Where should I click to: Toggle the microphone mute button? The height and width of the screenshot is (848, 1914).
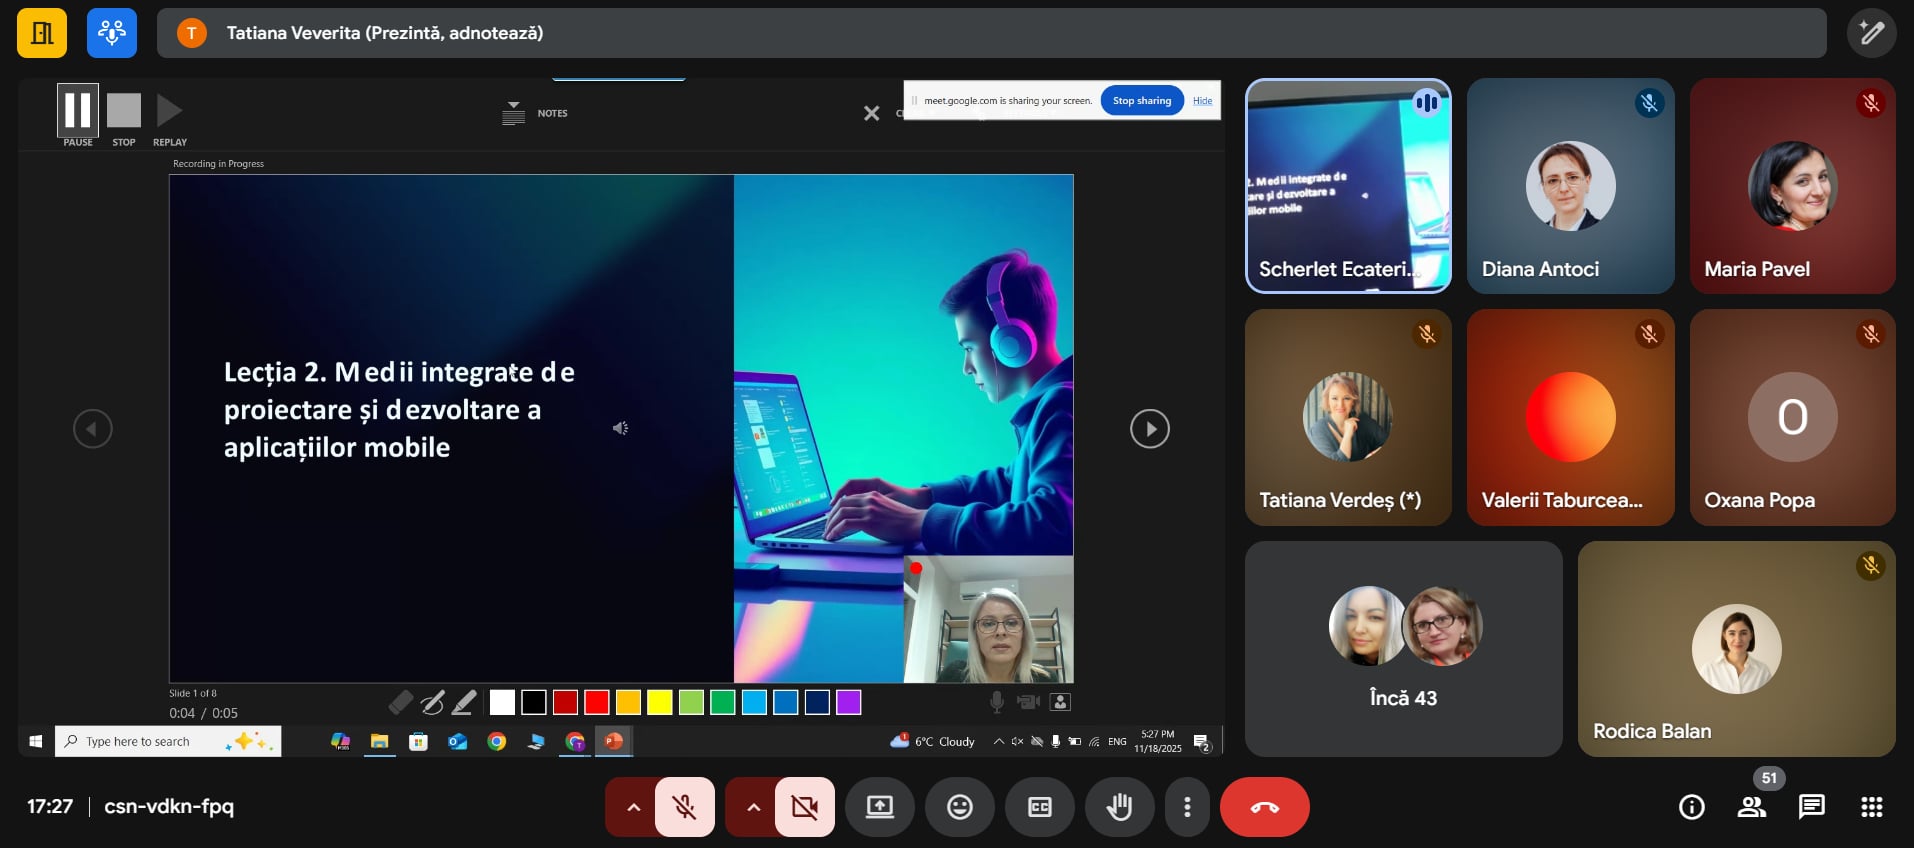685,807
